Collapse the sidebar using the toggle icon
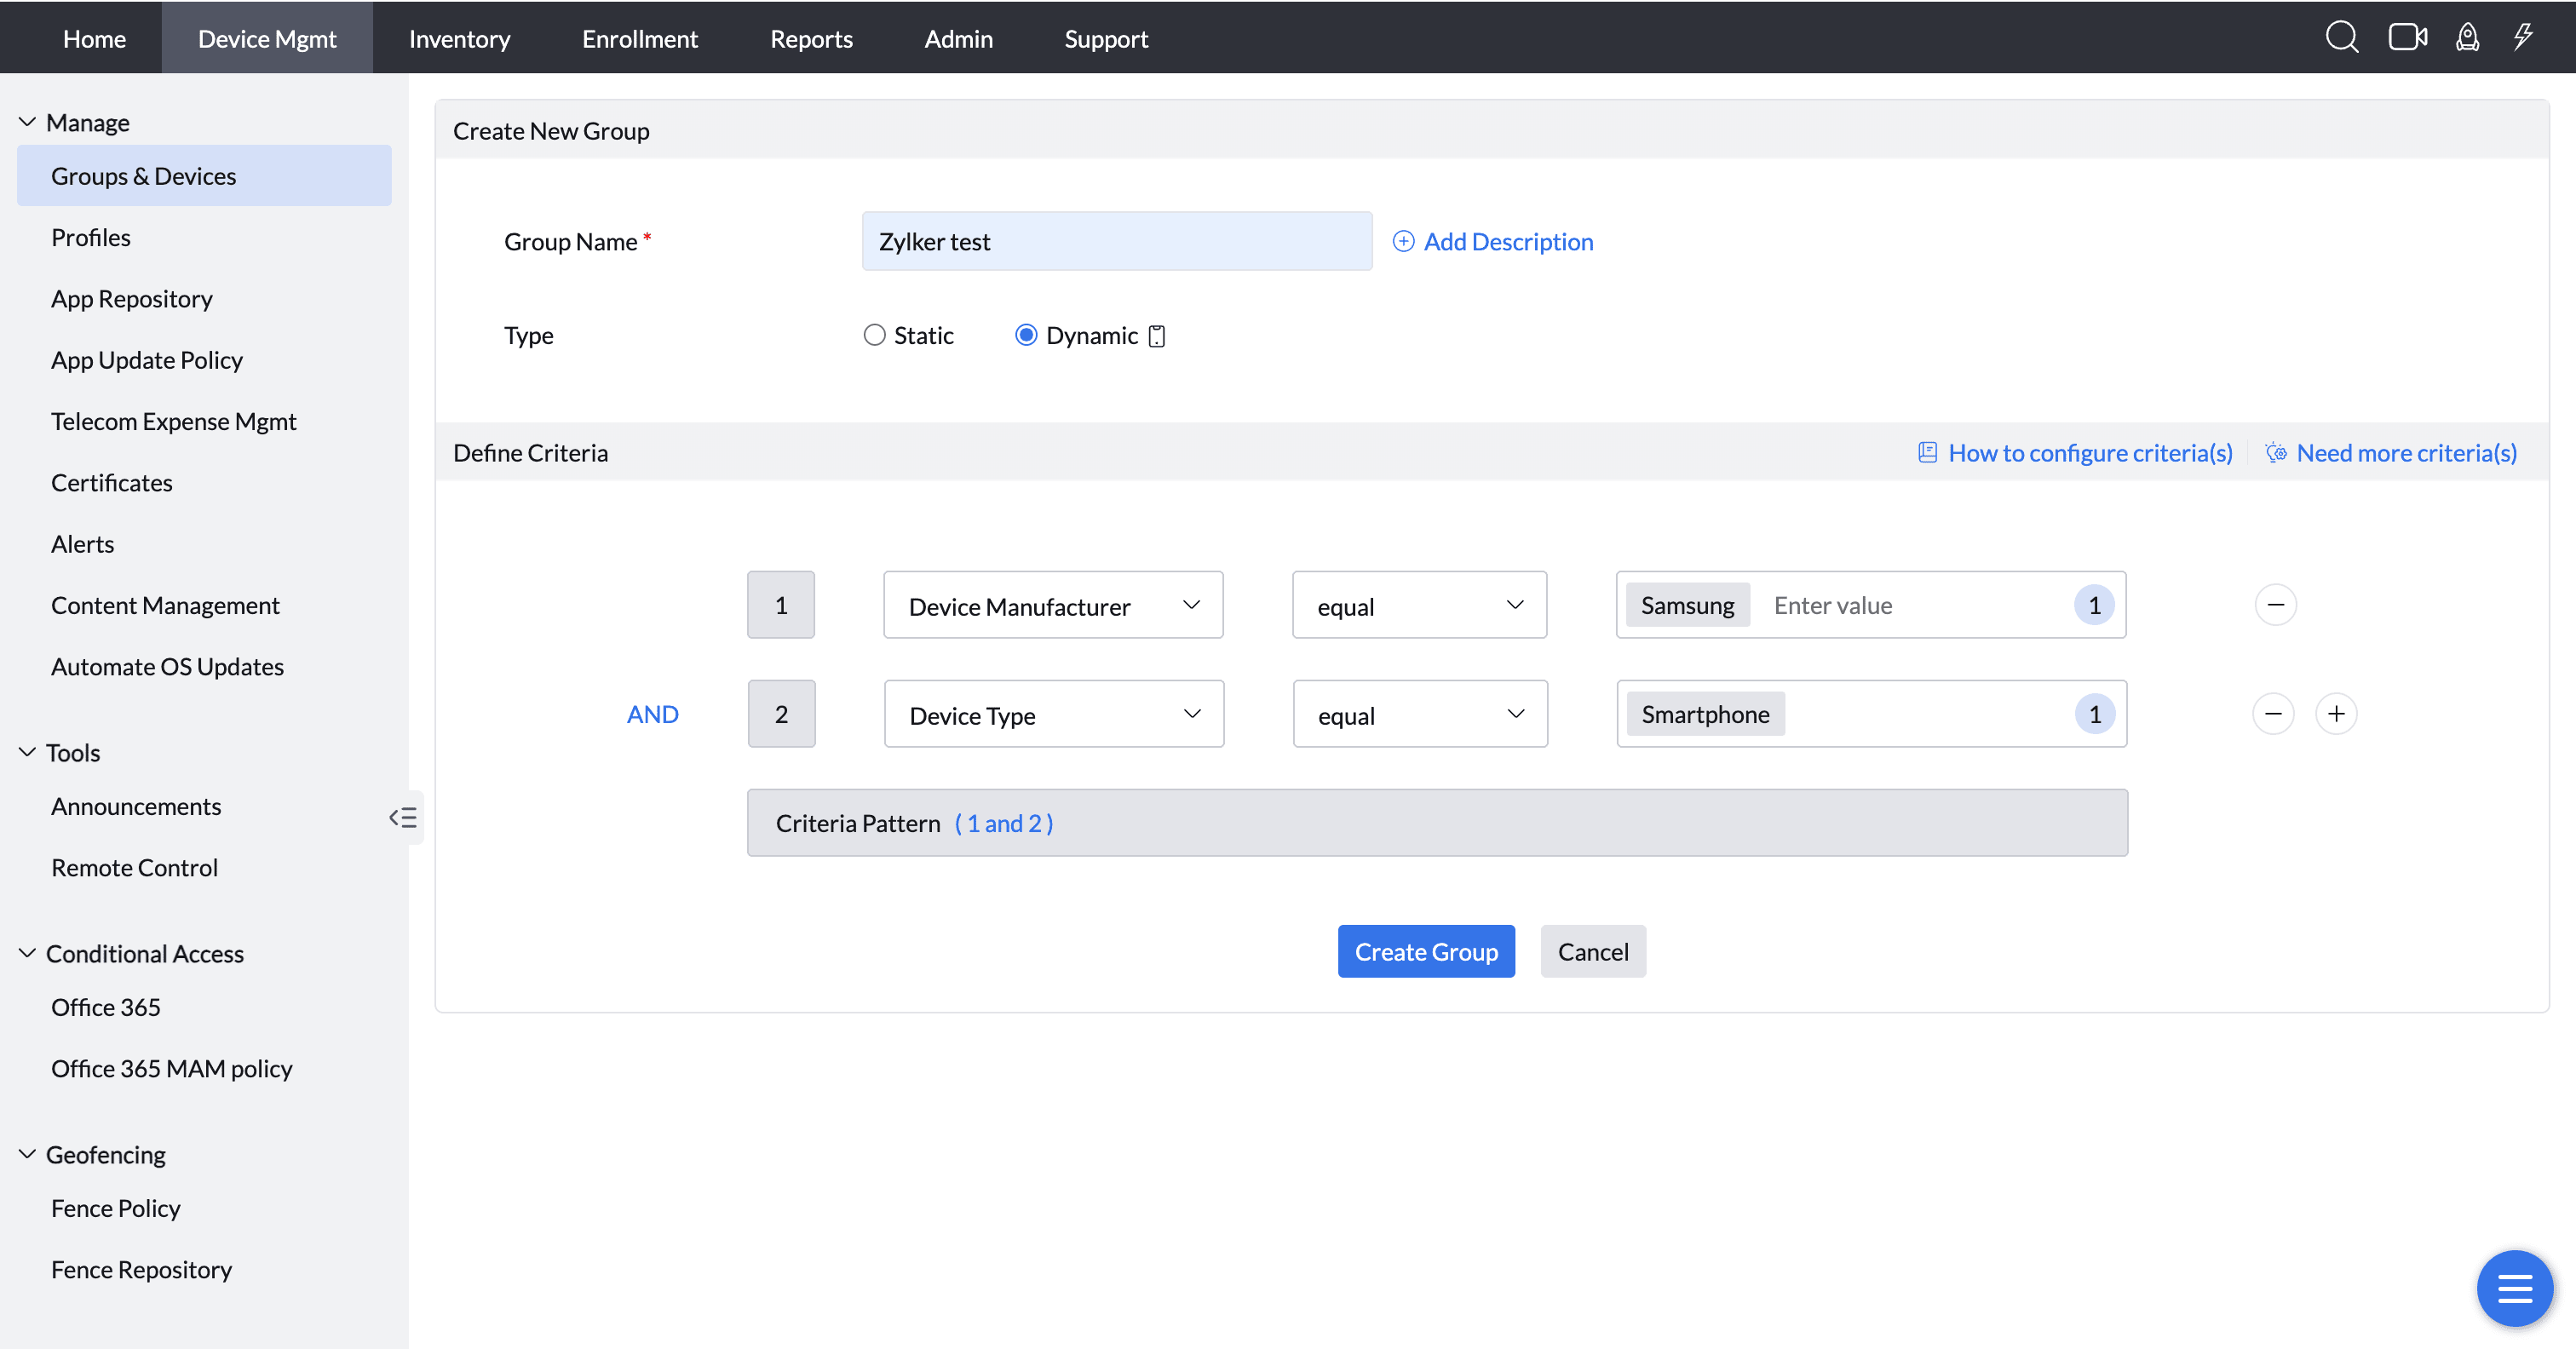Image resolution: width=2576 pixels, height=1349 pixels. point(403,817)
